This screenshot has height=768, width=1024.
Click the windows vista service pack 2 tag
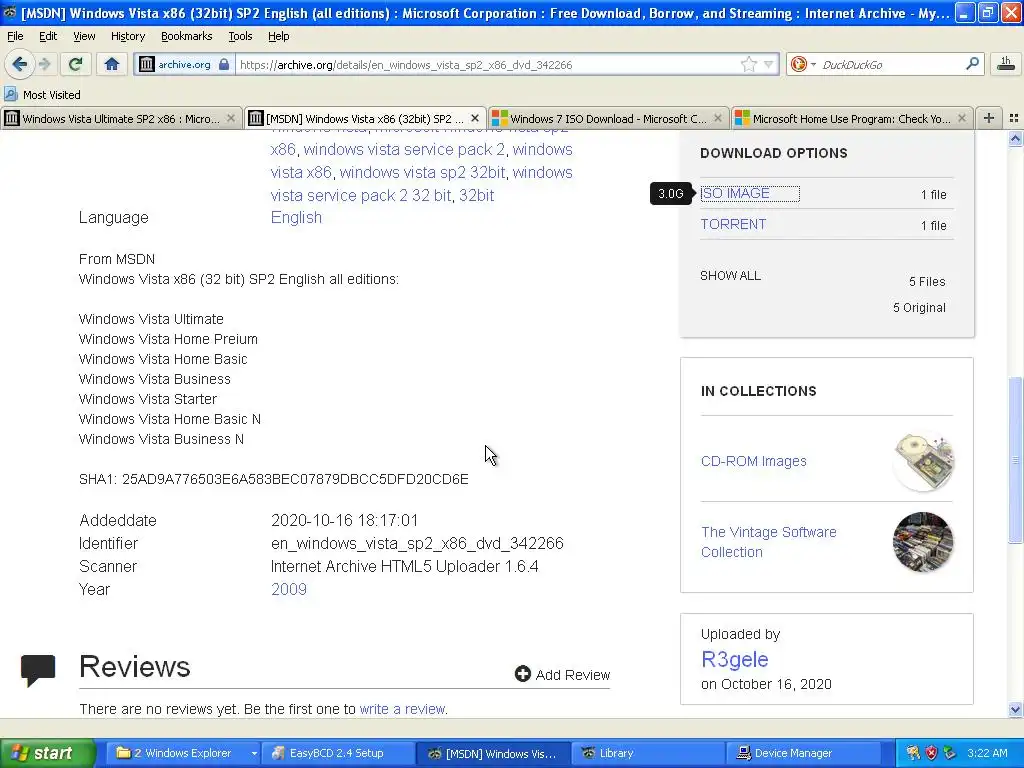tap(404, 150)
